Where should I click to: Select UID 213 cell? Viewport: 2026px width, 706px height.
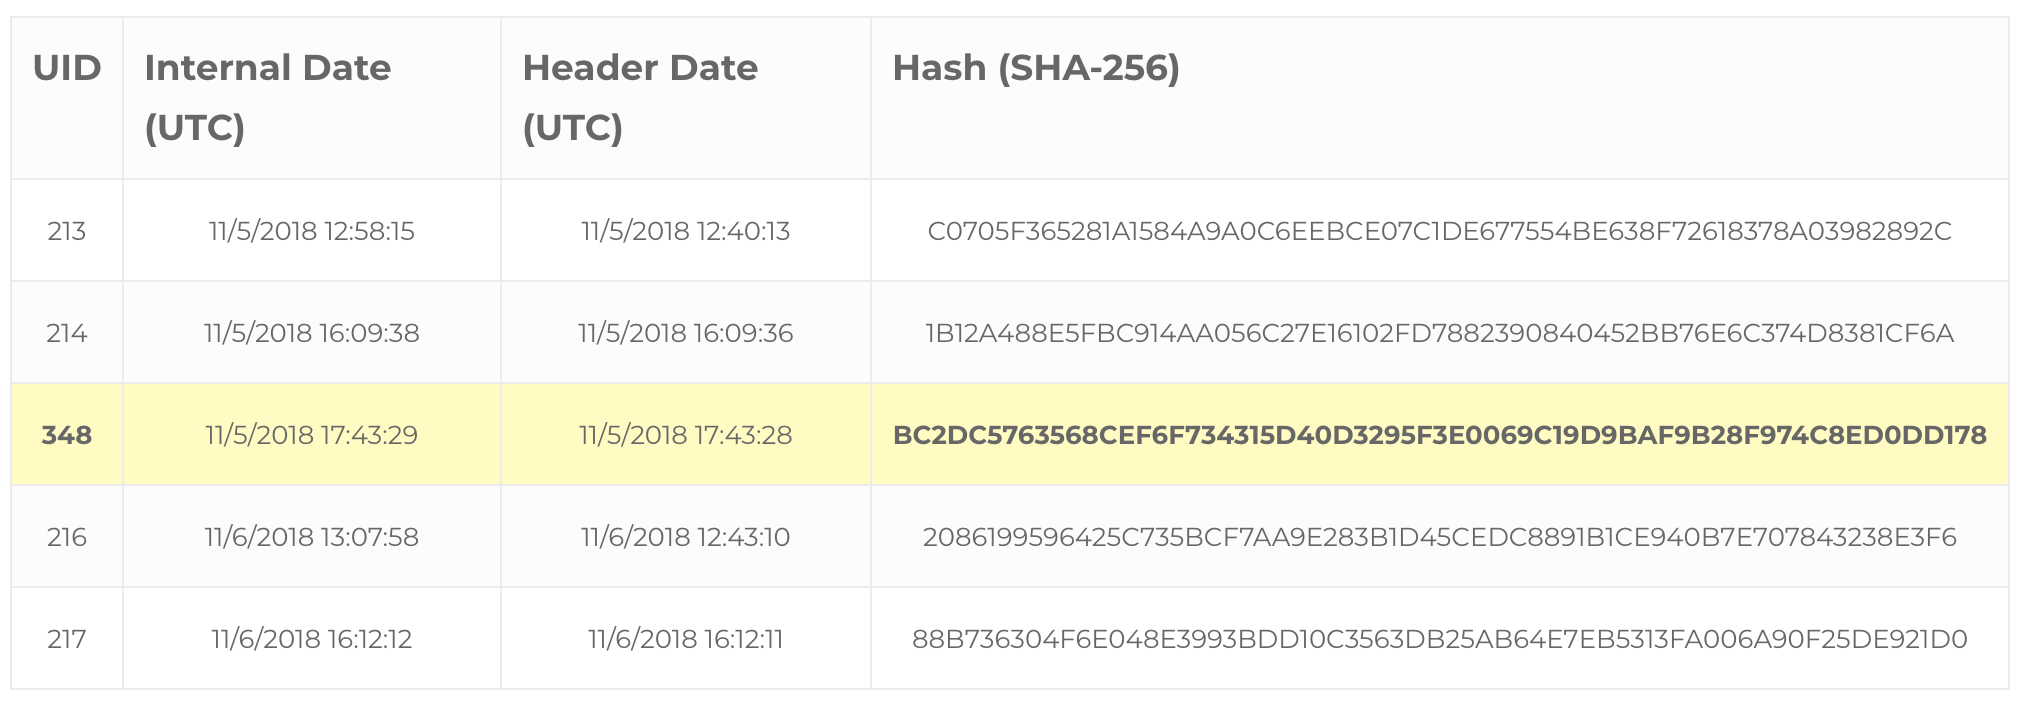tap(67, 231)
